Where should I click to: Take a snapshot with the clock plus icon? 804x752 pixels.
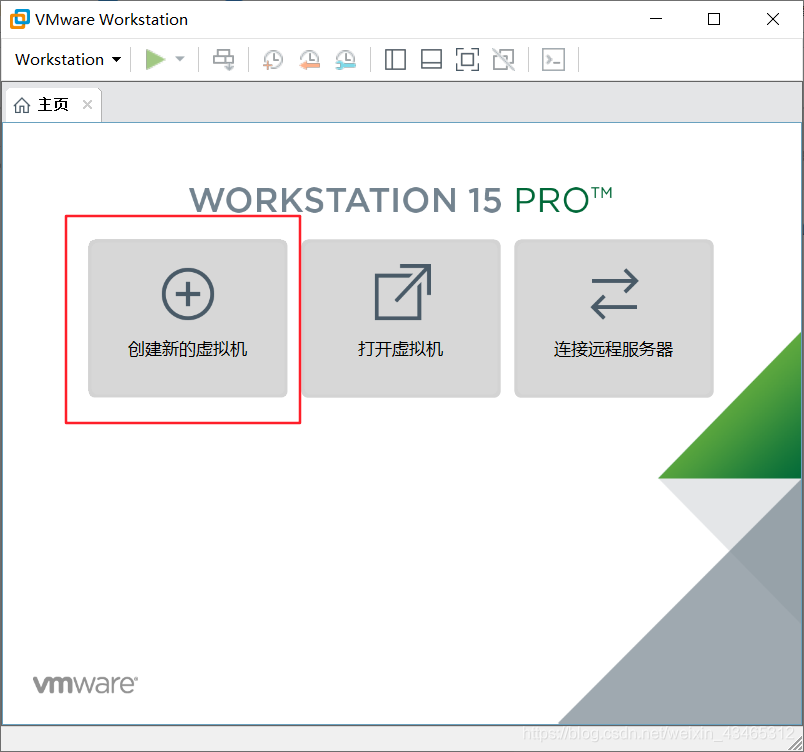point(273,59)
